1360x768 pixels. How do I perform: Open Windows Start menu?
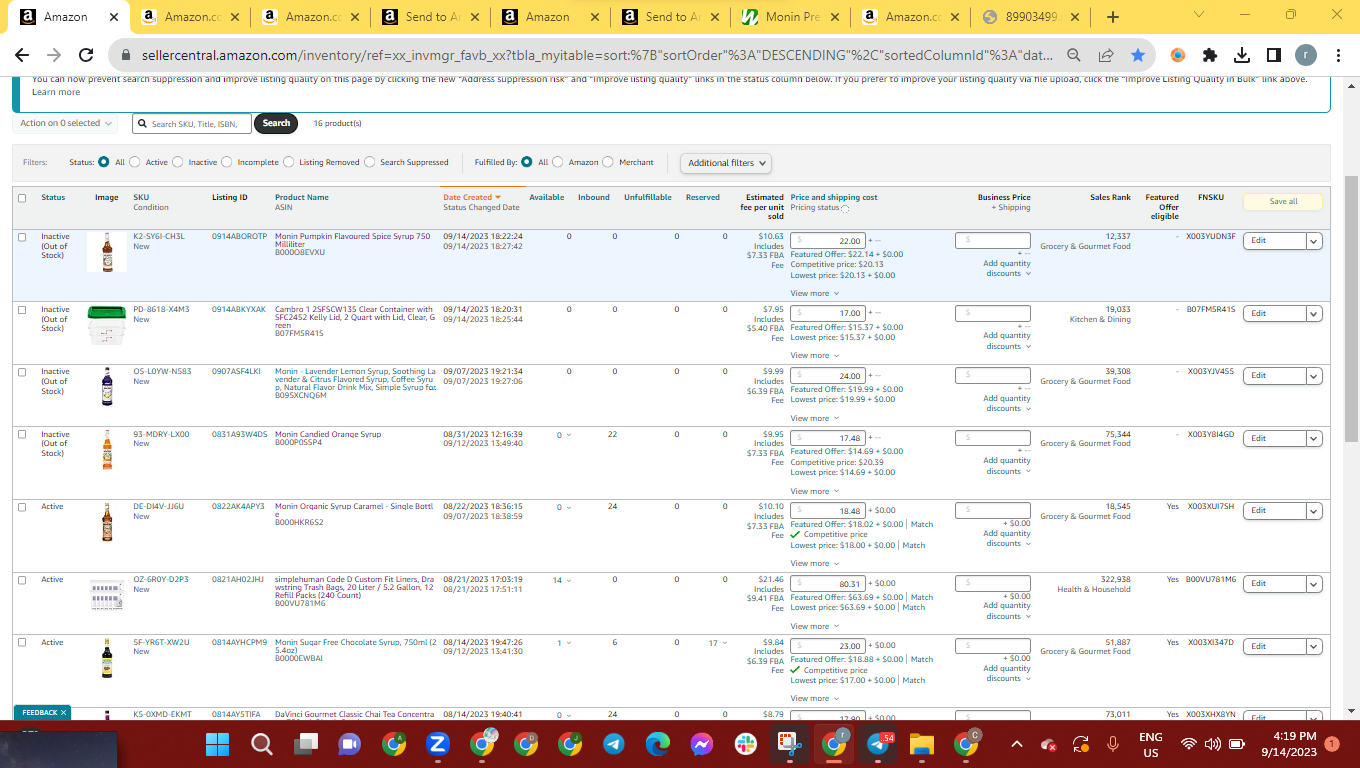point(217,744)
